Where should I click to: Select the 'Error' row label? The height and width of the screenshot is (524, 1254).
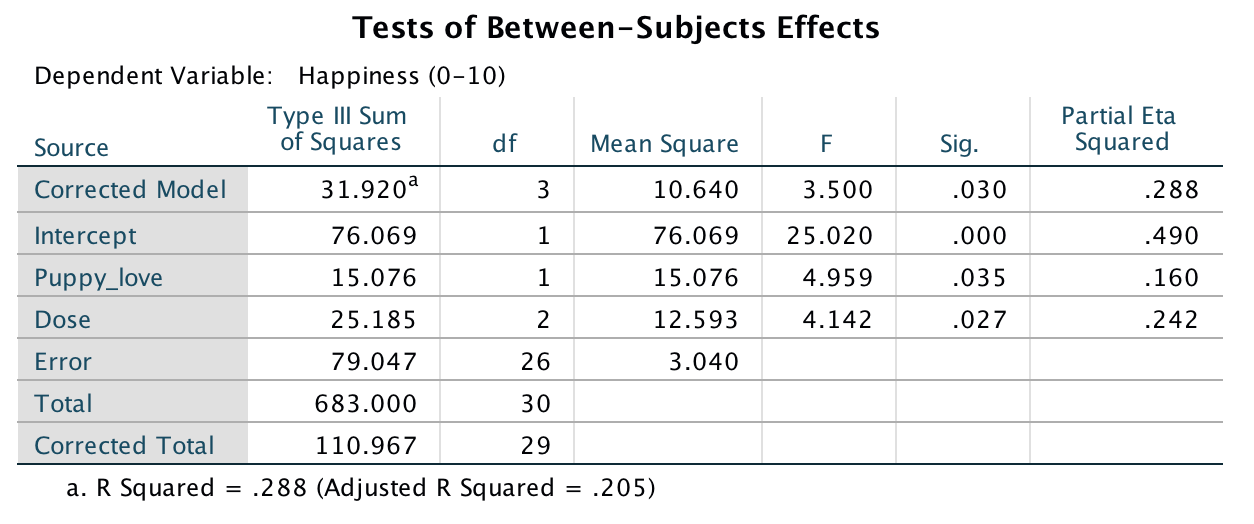63,362
